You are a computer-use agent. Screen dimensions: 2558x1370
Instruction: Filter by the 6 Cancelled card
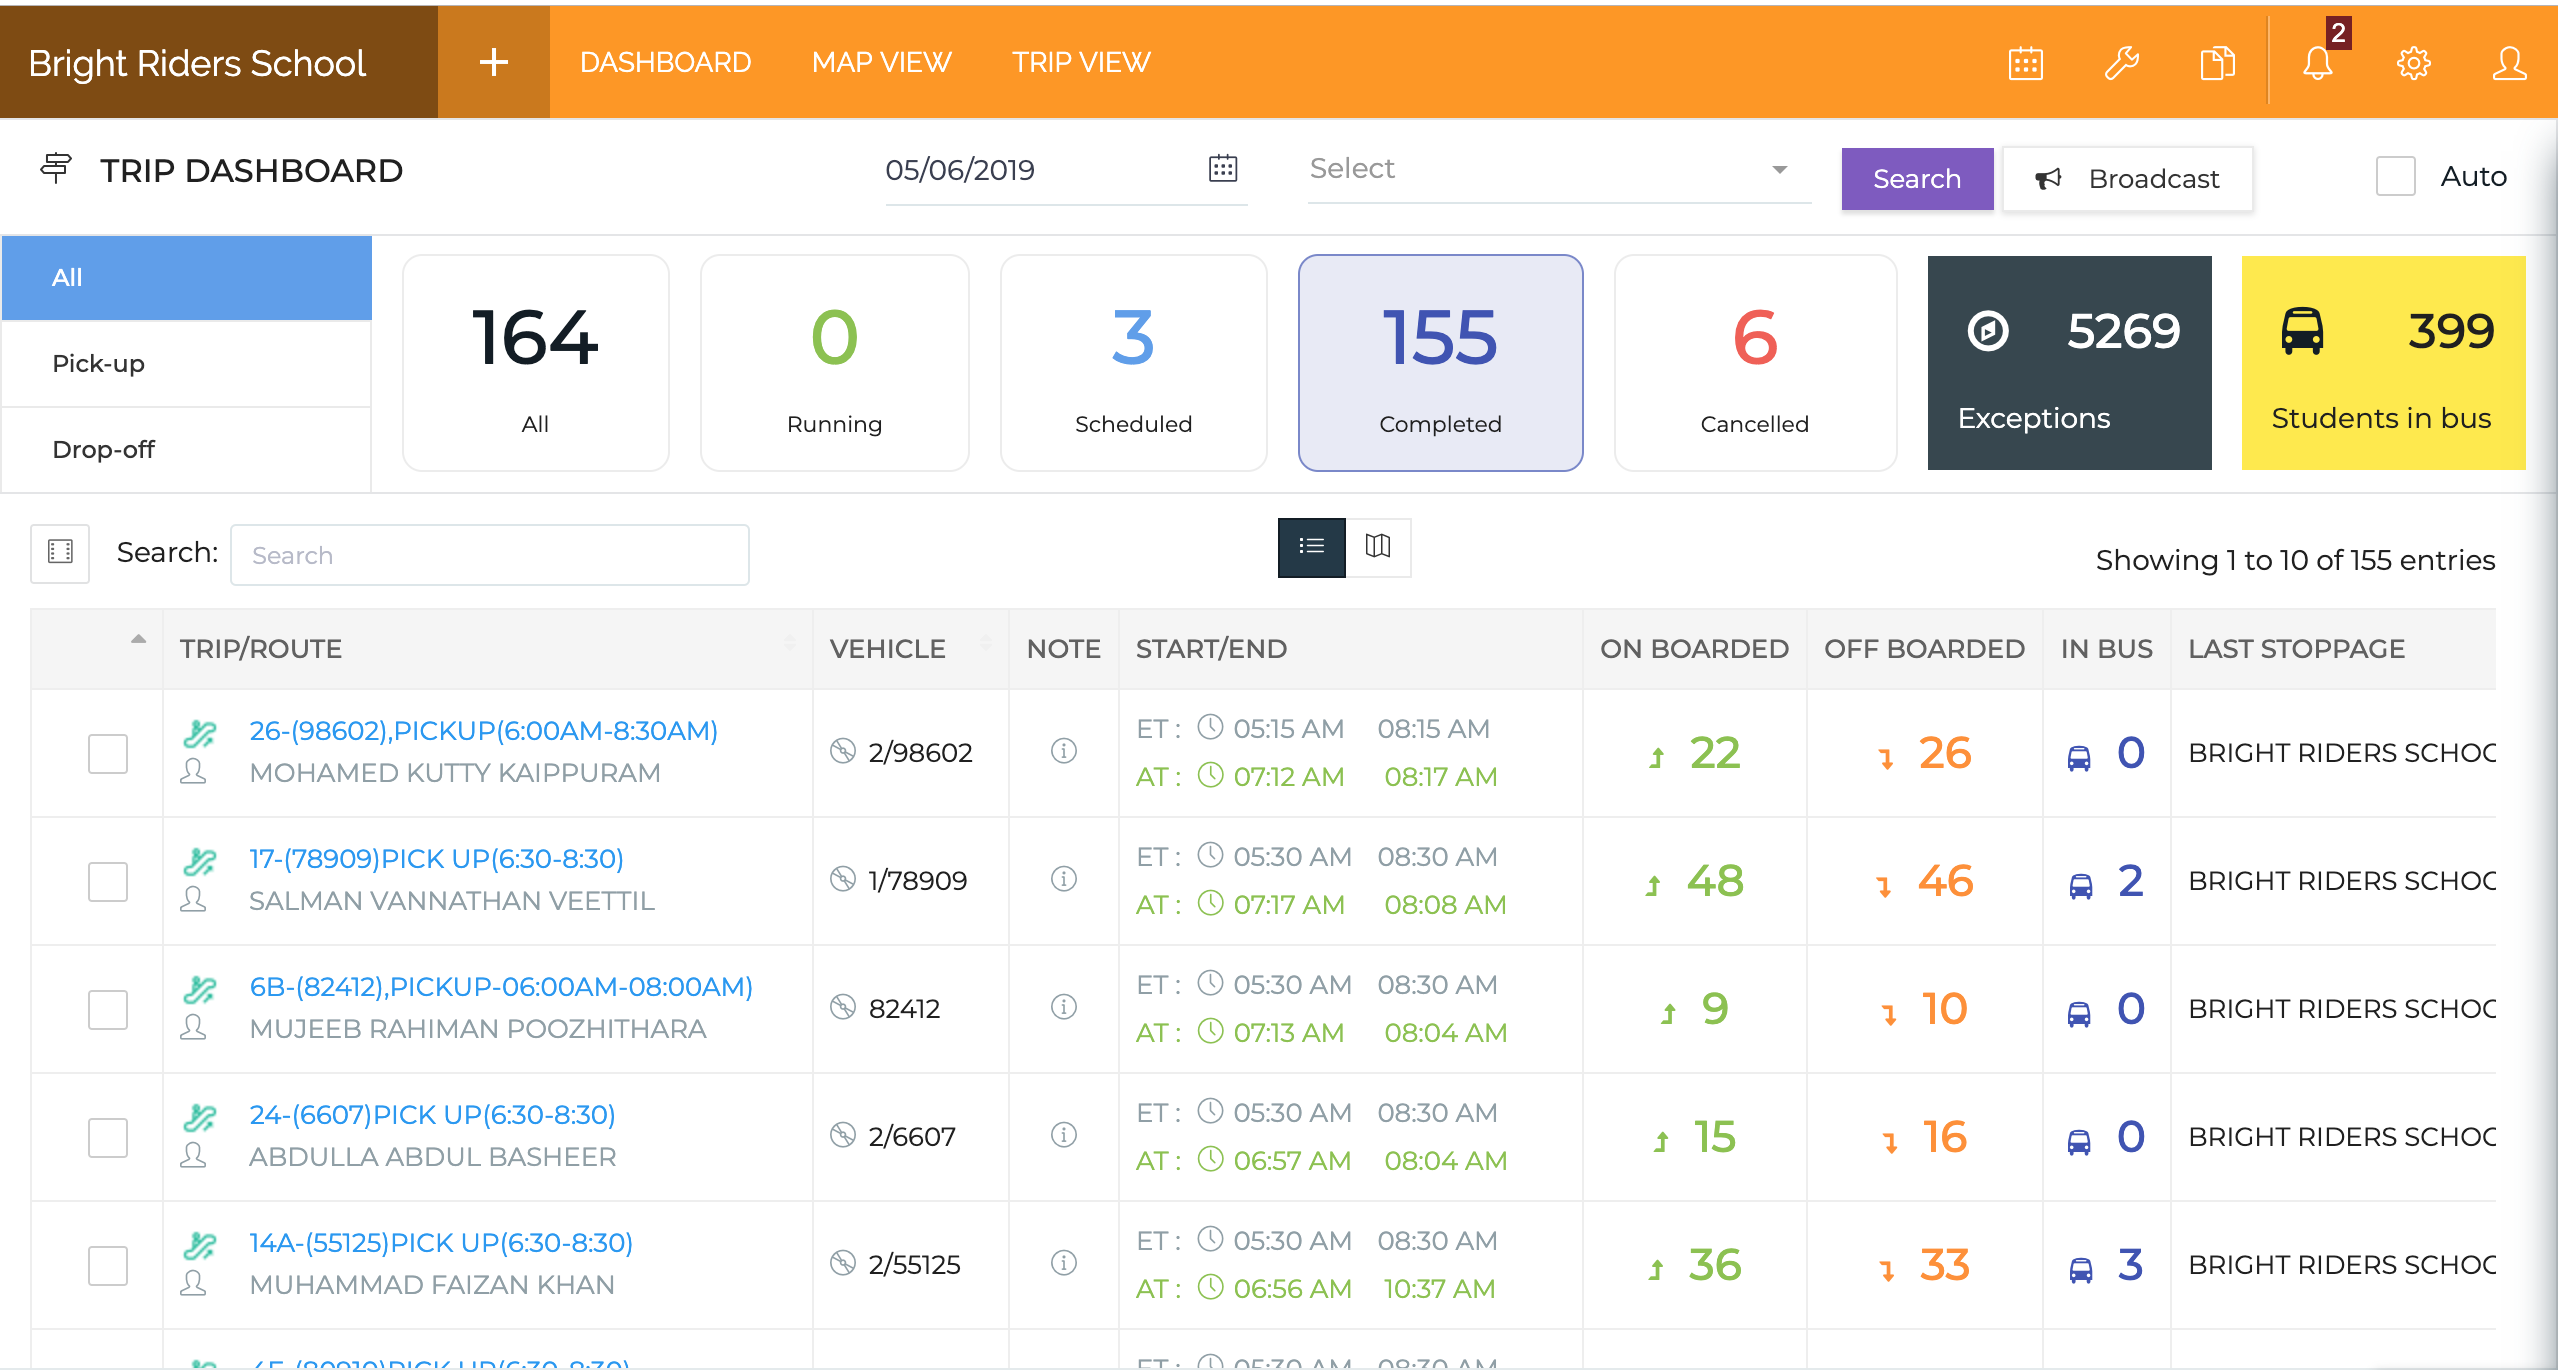(x=1756, y=363)
